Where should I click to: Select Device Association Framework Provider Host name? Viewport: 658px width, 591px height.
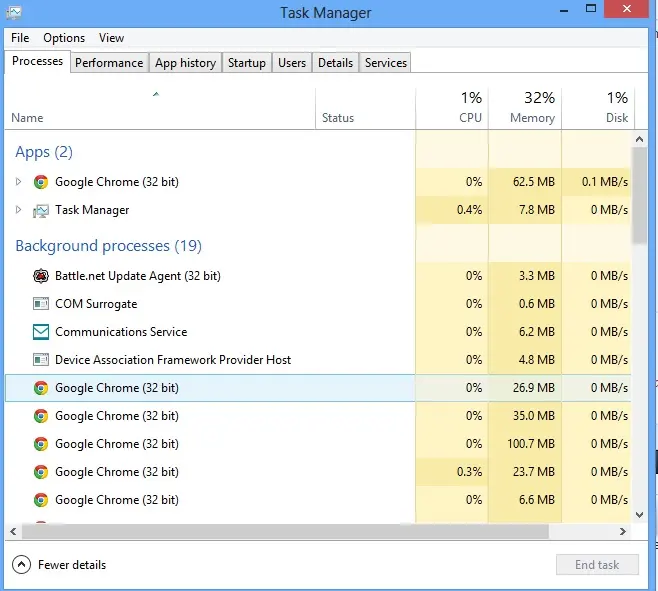[x=173, y=360]
